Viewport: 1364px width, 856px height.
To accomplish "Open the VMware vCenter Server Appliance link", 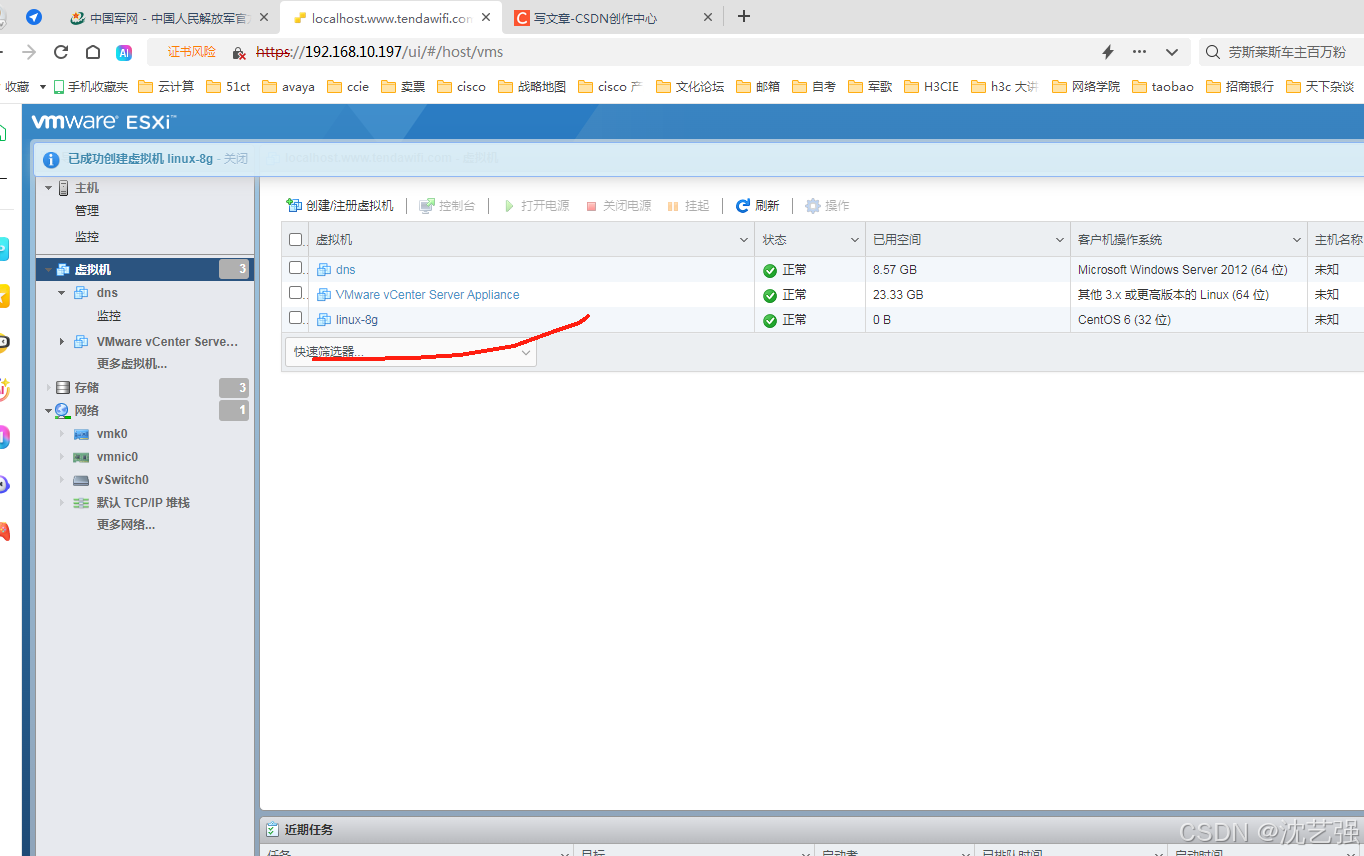I will tap(427, 295).
